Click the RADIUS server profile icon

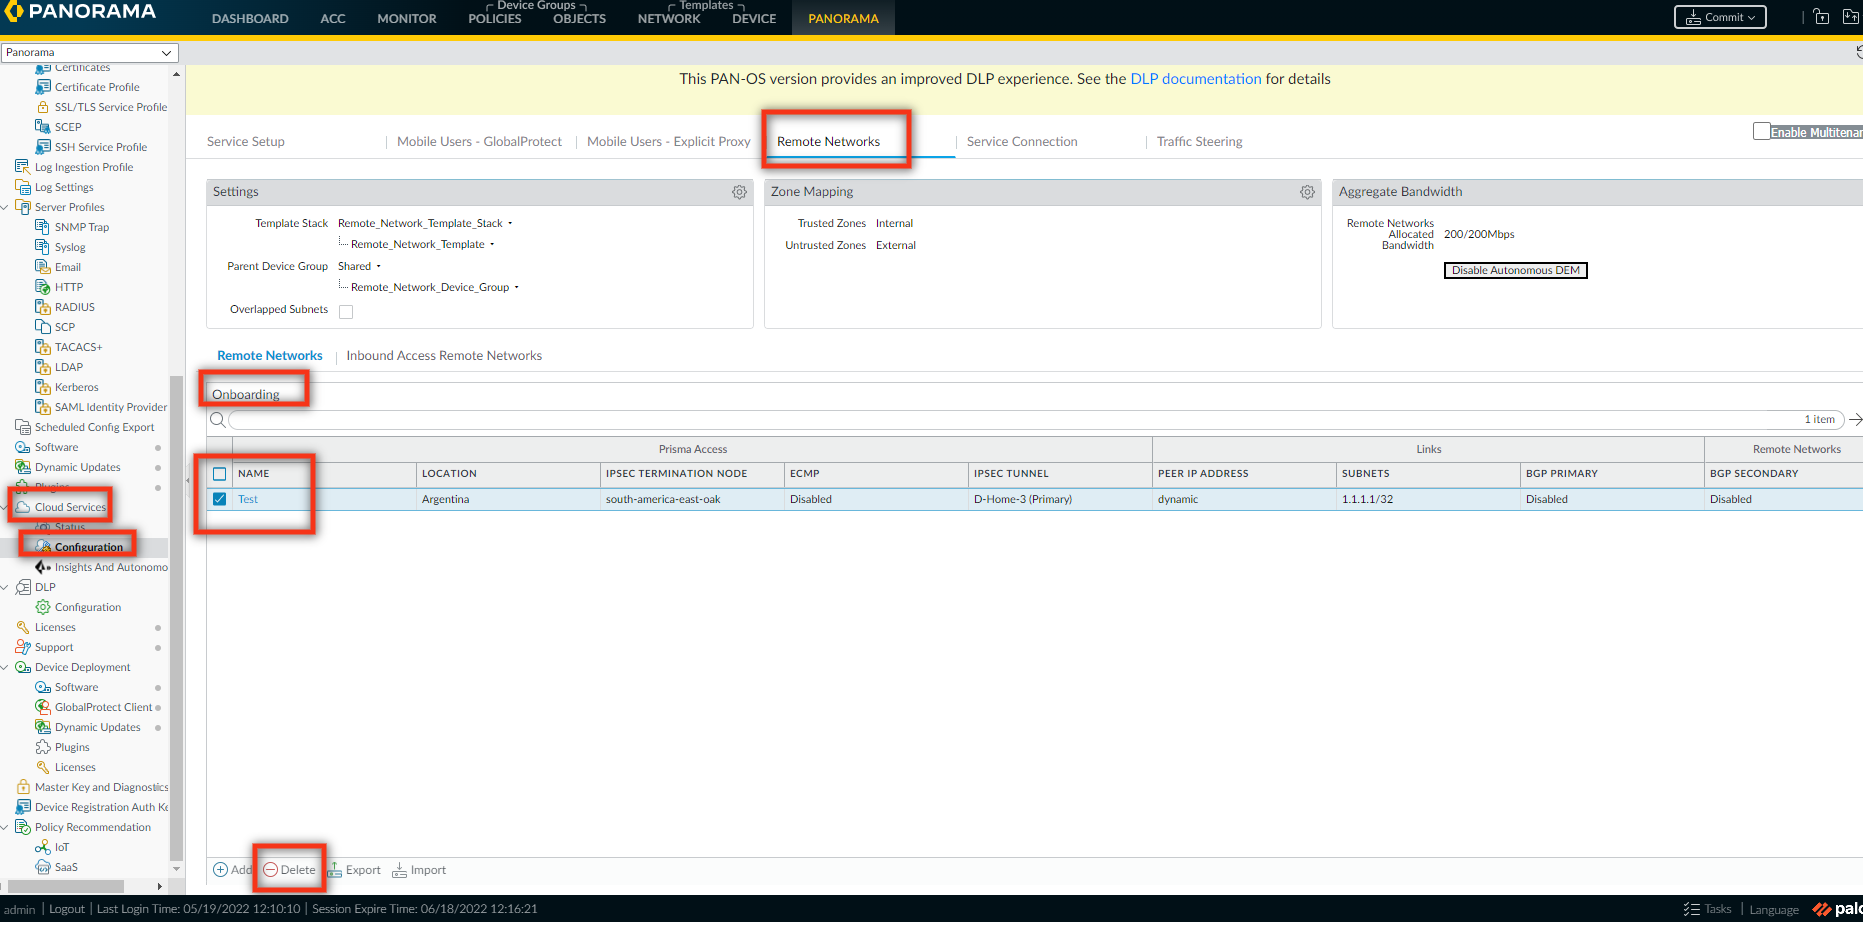(43, 307)
